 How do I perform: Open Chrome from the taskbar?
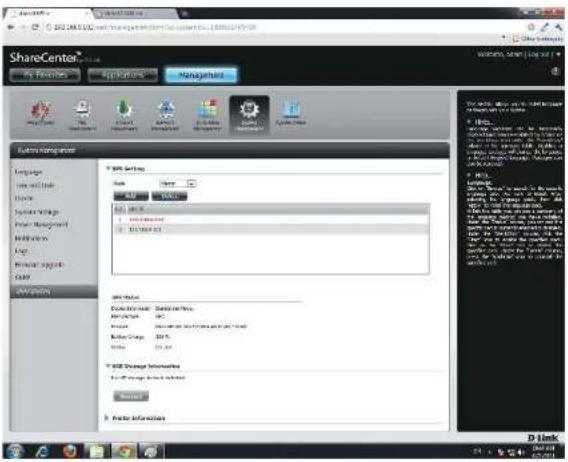[124, 451]
